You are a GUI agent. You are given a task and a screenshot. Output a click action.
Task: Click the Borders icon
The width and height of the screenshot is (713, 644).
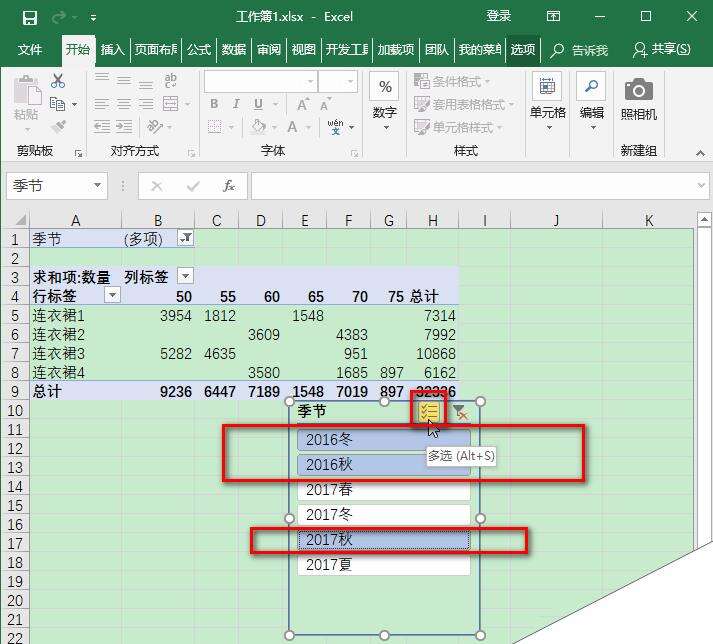(x=215, y=126)
